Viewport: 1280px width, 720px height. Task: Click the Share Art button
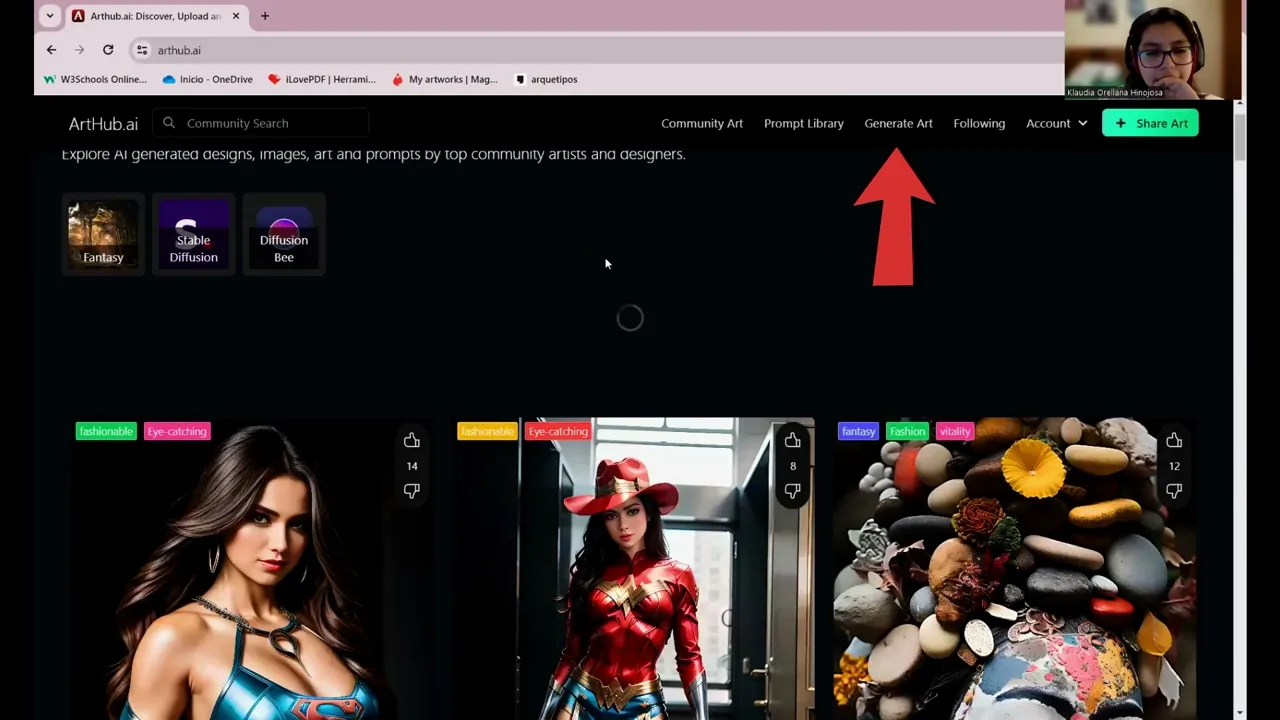(x=1150, y=123)
